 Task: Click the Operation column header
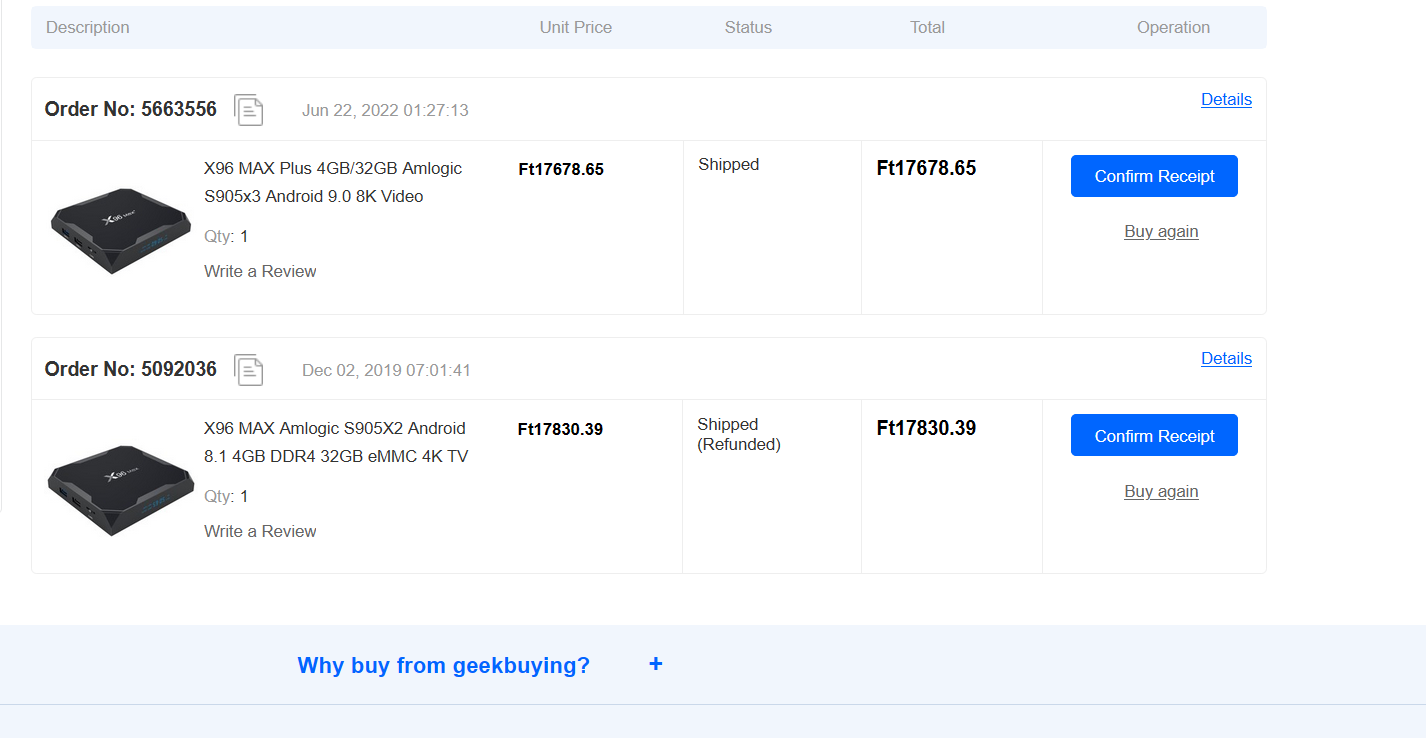pos(1173,27)
